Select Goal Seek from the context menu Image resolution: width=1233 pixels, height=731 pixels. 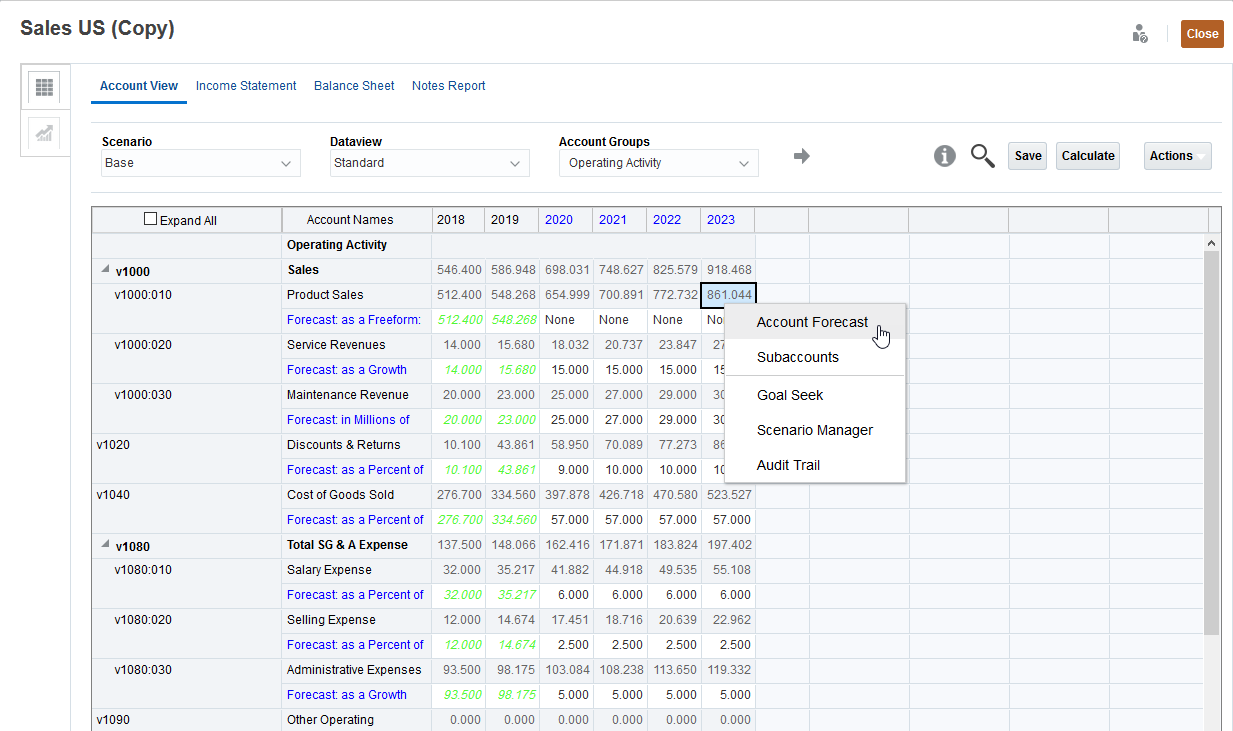pyautogui.click(x=790, y=394)
